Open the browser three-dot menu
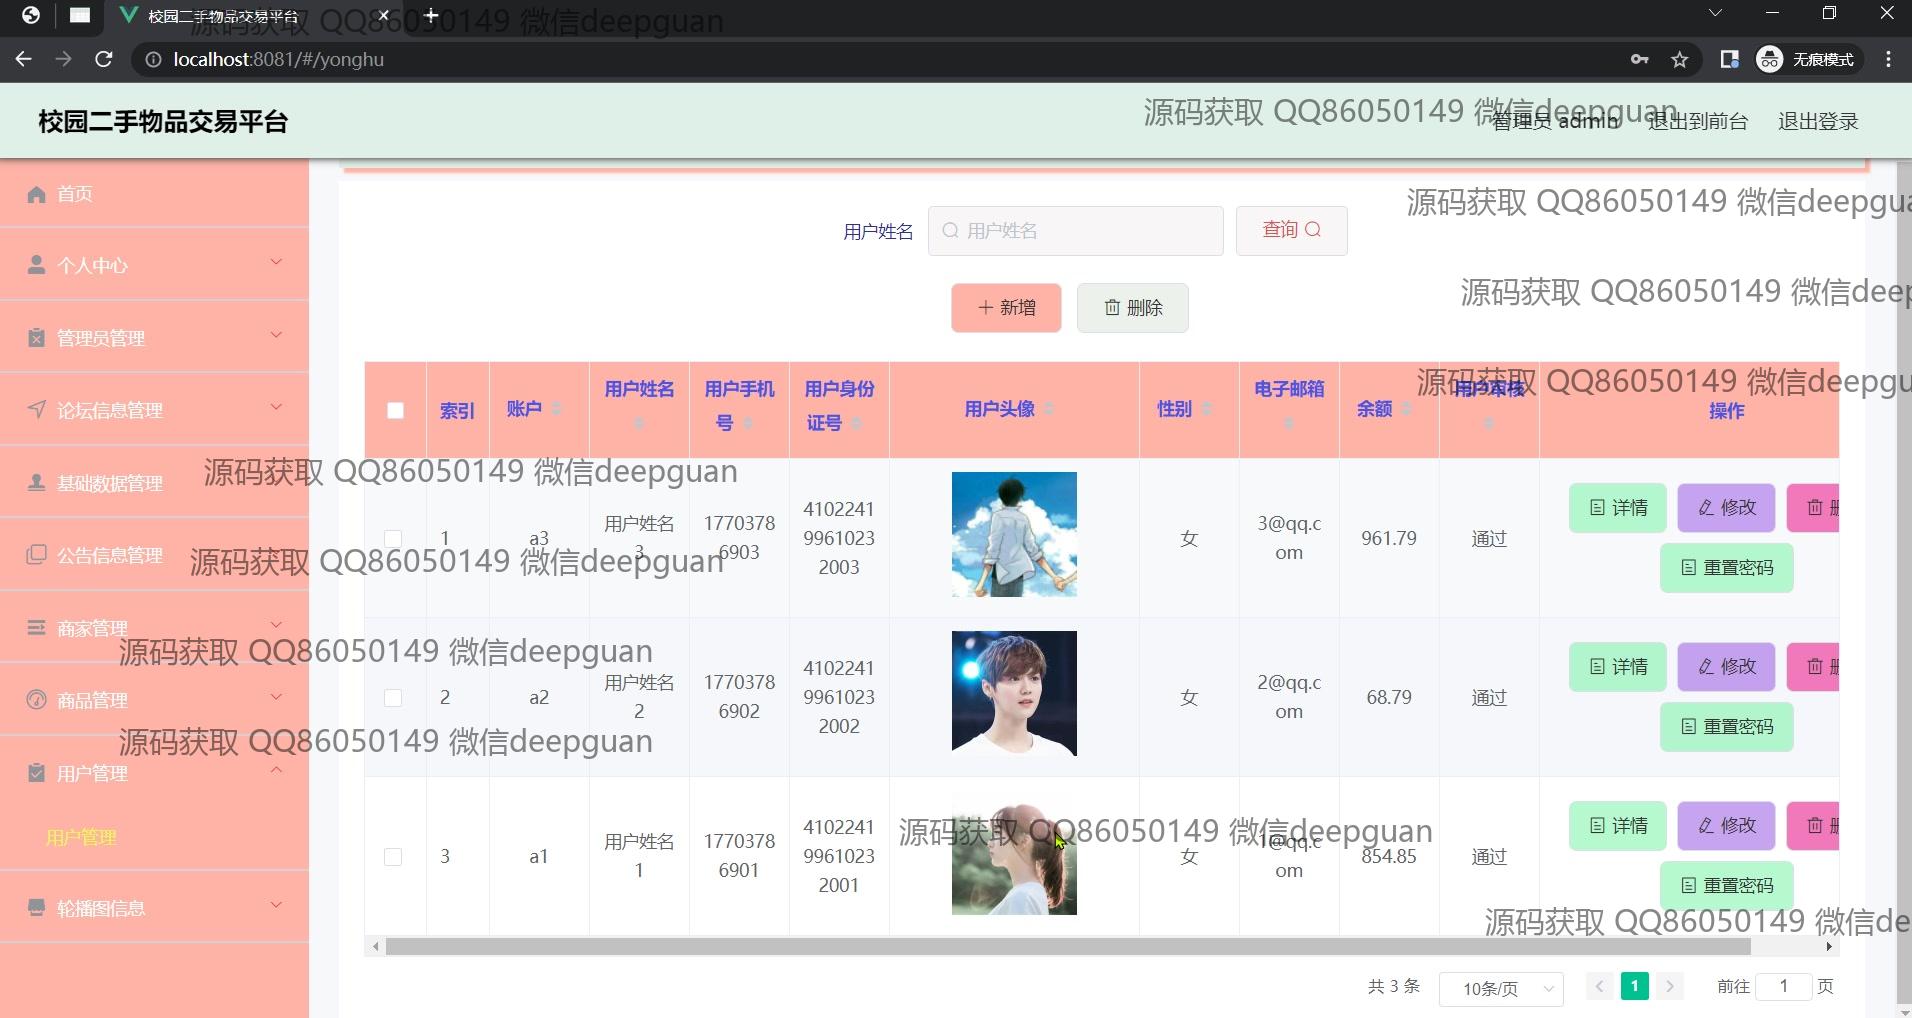1912x1018 pixels. (x=1888, y=59)
